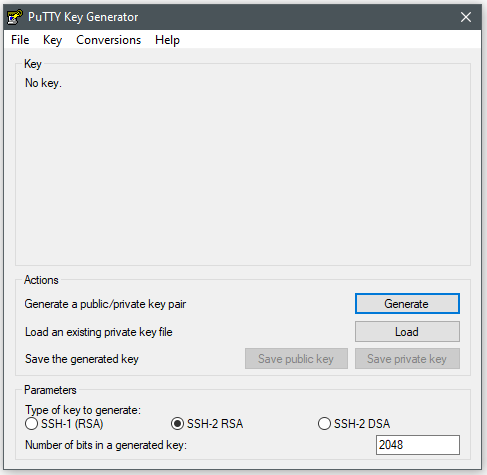Click the 'Save the generated key' label
This screenshot has height=475, width=487.
82,359
